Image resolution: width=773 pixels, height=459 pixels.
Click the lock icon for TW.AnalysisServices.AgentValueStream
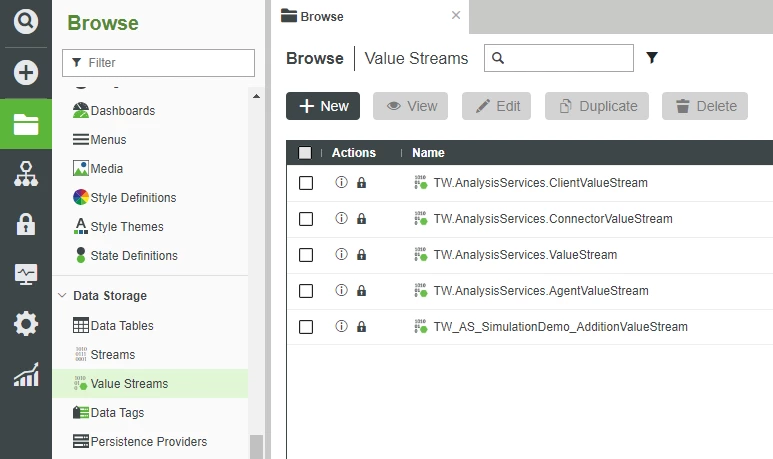pos(361,291)
